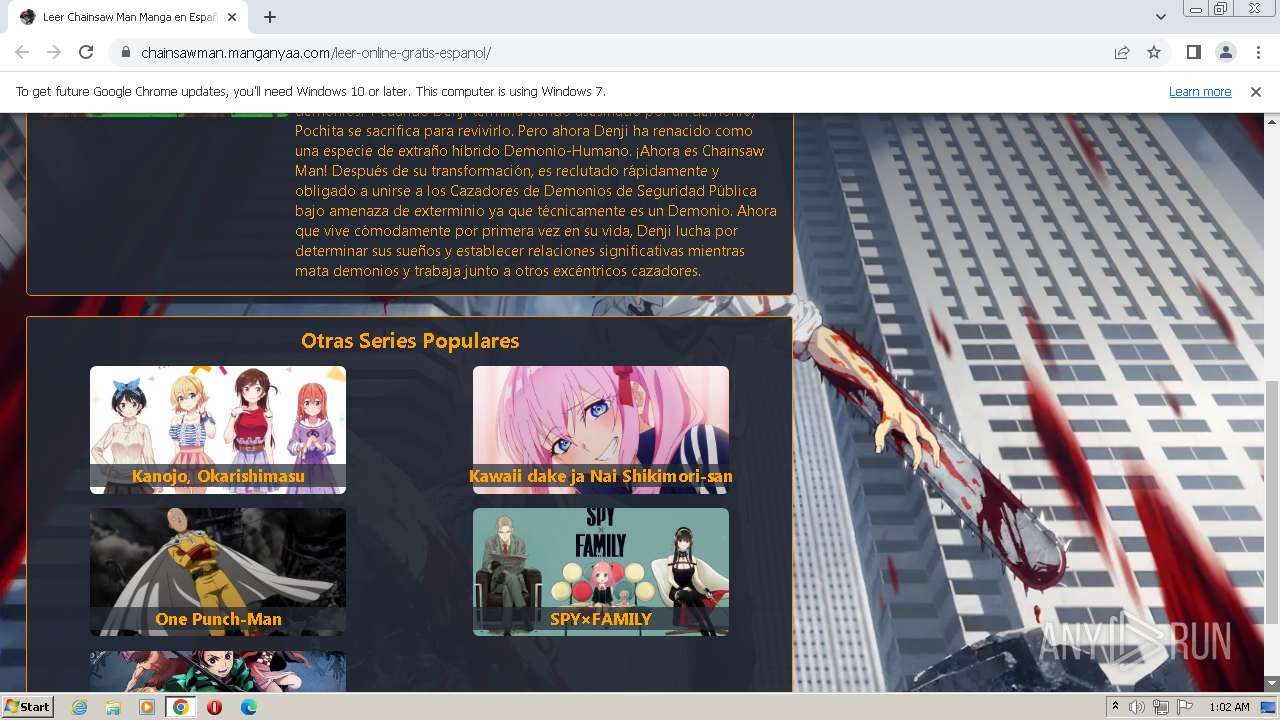Viewport: 1280px width, 720px height.
Task: Show desktop button at taskbar end
Action: tap(1270, 707)
